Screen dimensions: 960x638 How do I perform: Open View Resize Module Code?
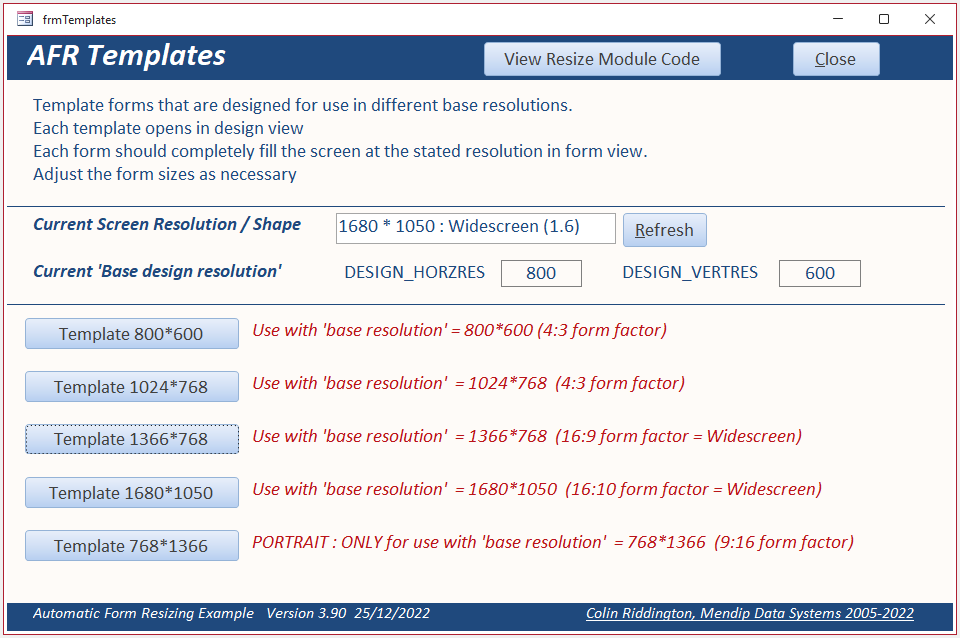click(x=602, y=59)
